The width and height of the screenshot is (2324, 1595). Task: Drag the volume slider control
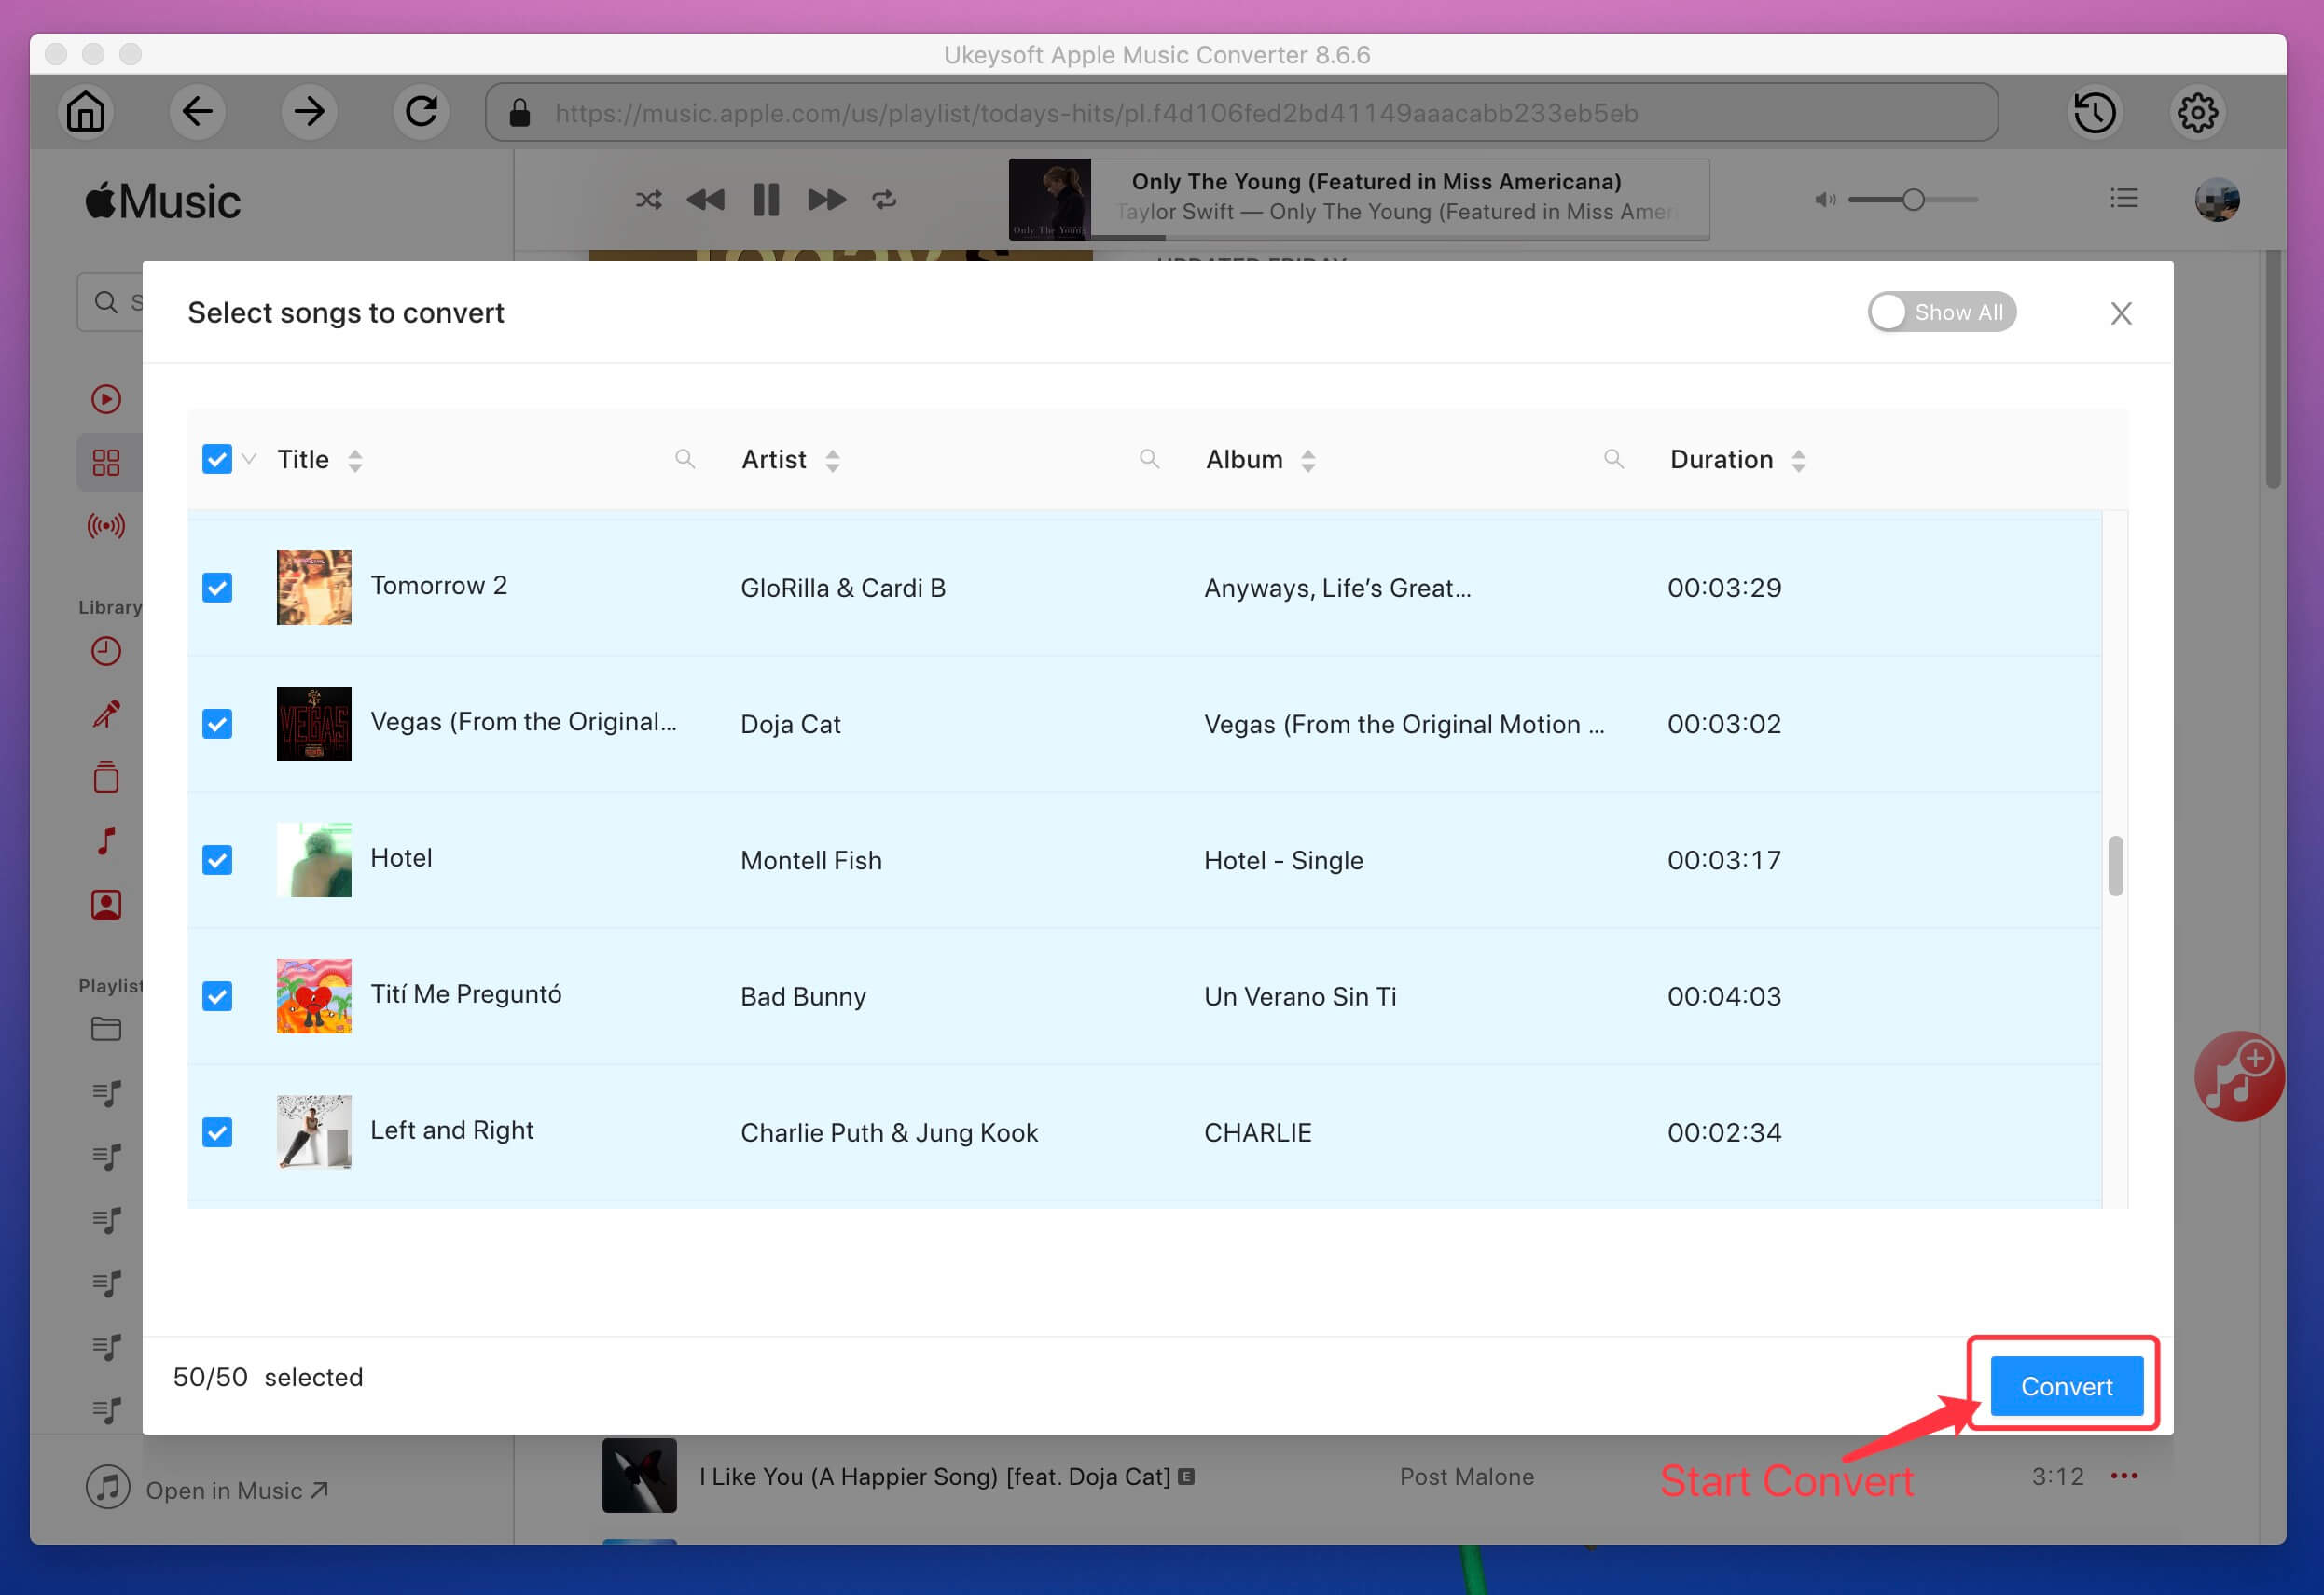[x=1915, y=200]
